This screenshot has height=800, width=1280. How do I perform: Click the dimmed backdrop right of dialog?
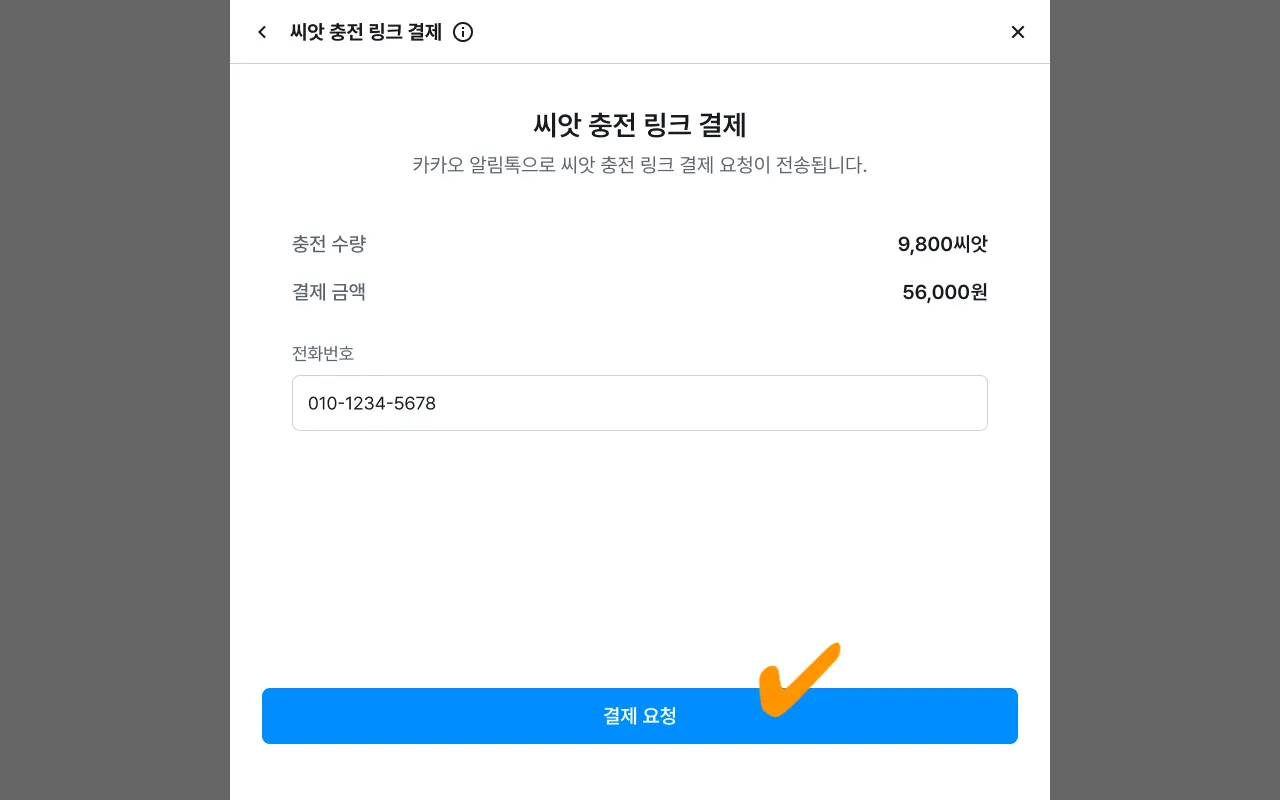click(x=1165, y=400)
